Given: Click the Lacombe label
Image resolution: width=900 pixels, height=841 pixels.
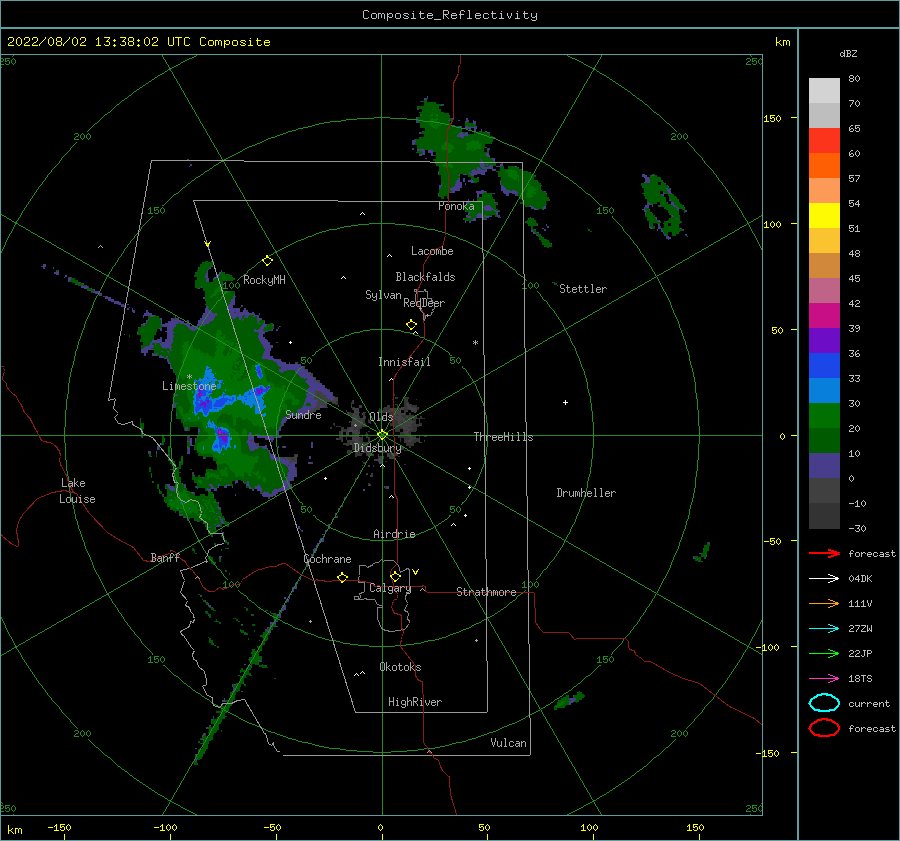Looking at the screenshot, I should click(x=432, y=251).
